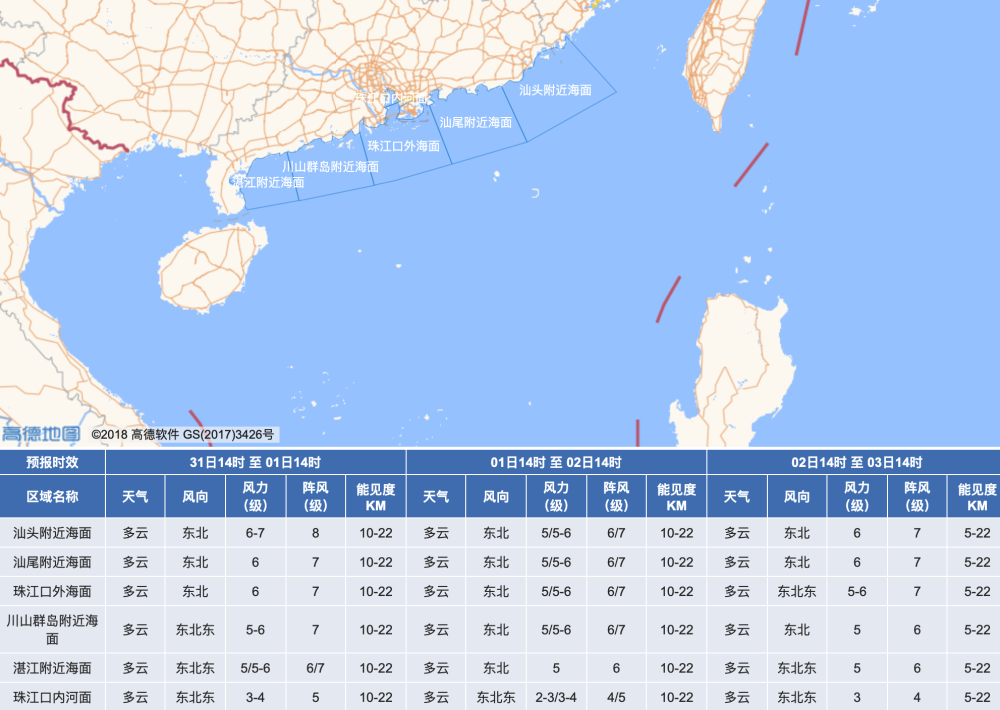Viewport: 1000px width, 710px height.
Task: Click the 川山群岛附近海面 map zone
Action: click(x=330, y=166)
